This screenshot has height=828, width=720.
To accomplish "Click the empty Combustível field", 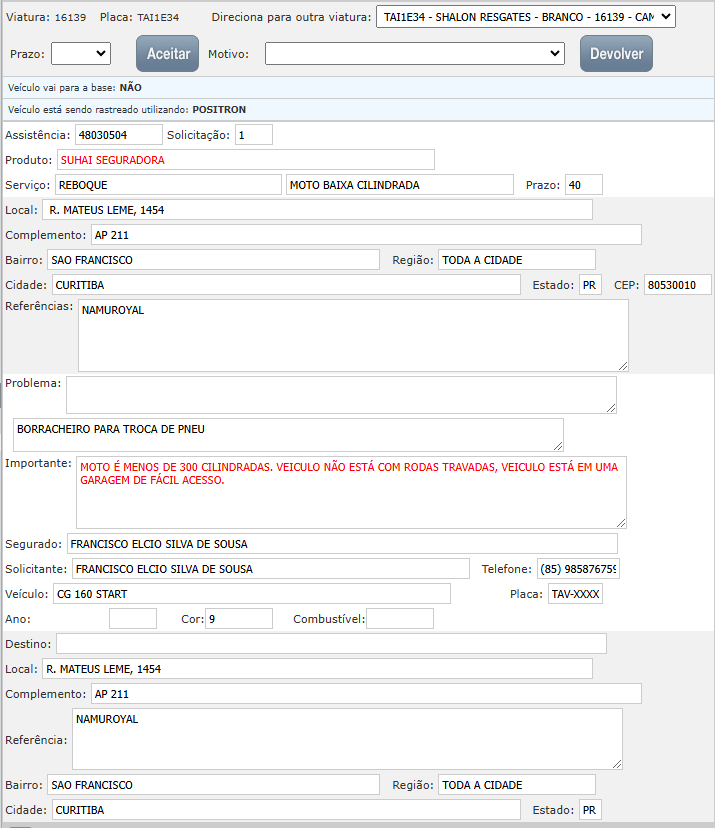I will pyautogui.click(x=400, y=619).
